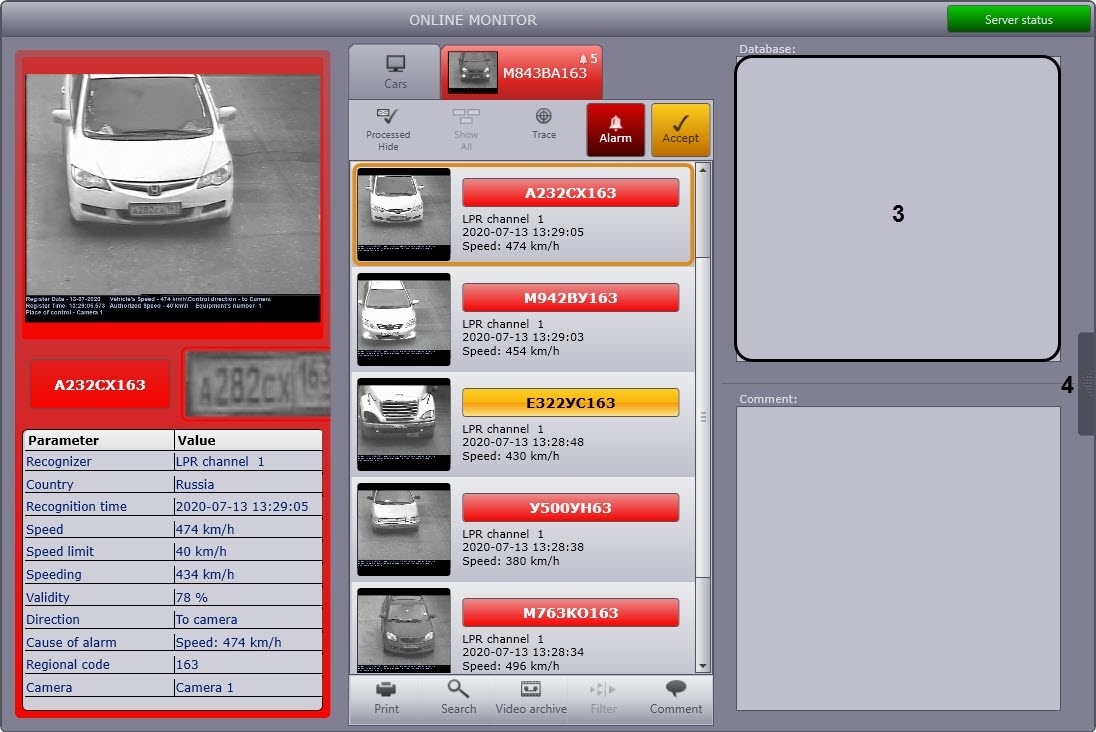This screenshot has height=732, width=1096.
Task: Check the Server status button
Action: click(x=1018, y=20)
